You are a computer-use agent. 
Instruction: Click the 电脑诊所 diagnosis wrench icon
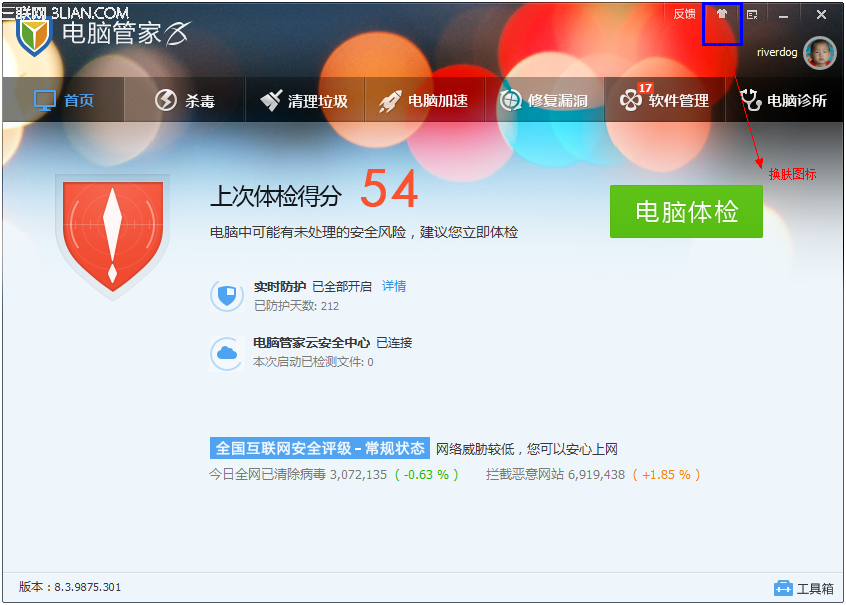coord(748,99)
